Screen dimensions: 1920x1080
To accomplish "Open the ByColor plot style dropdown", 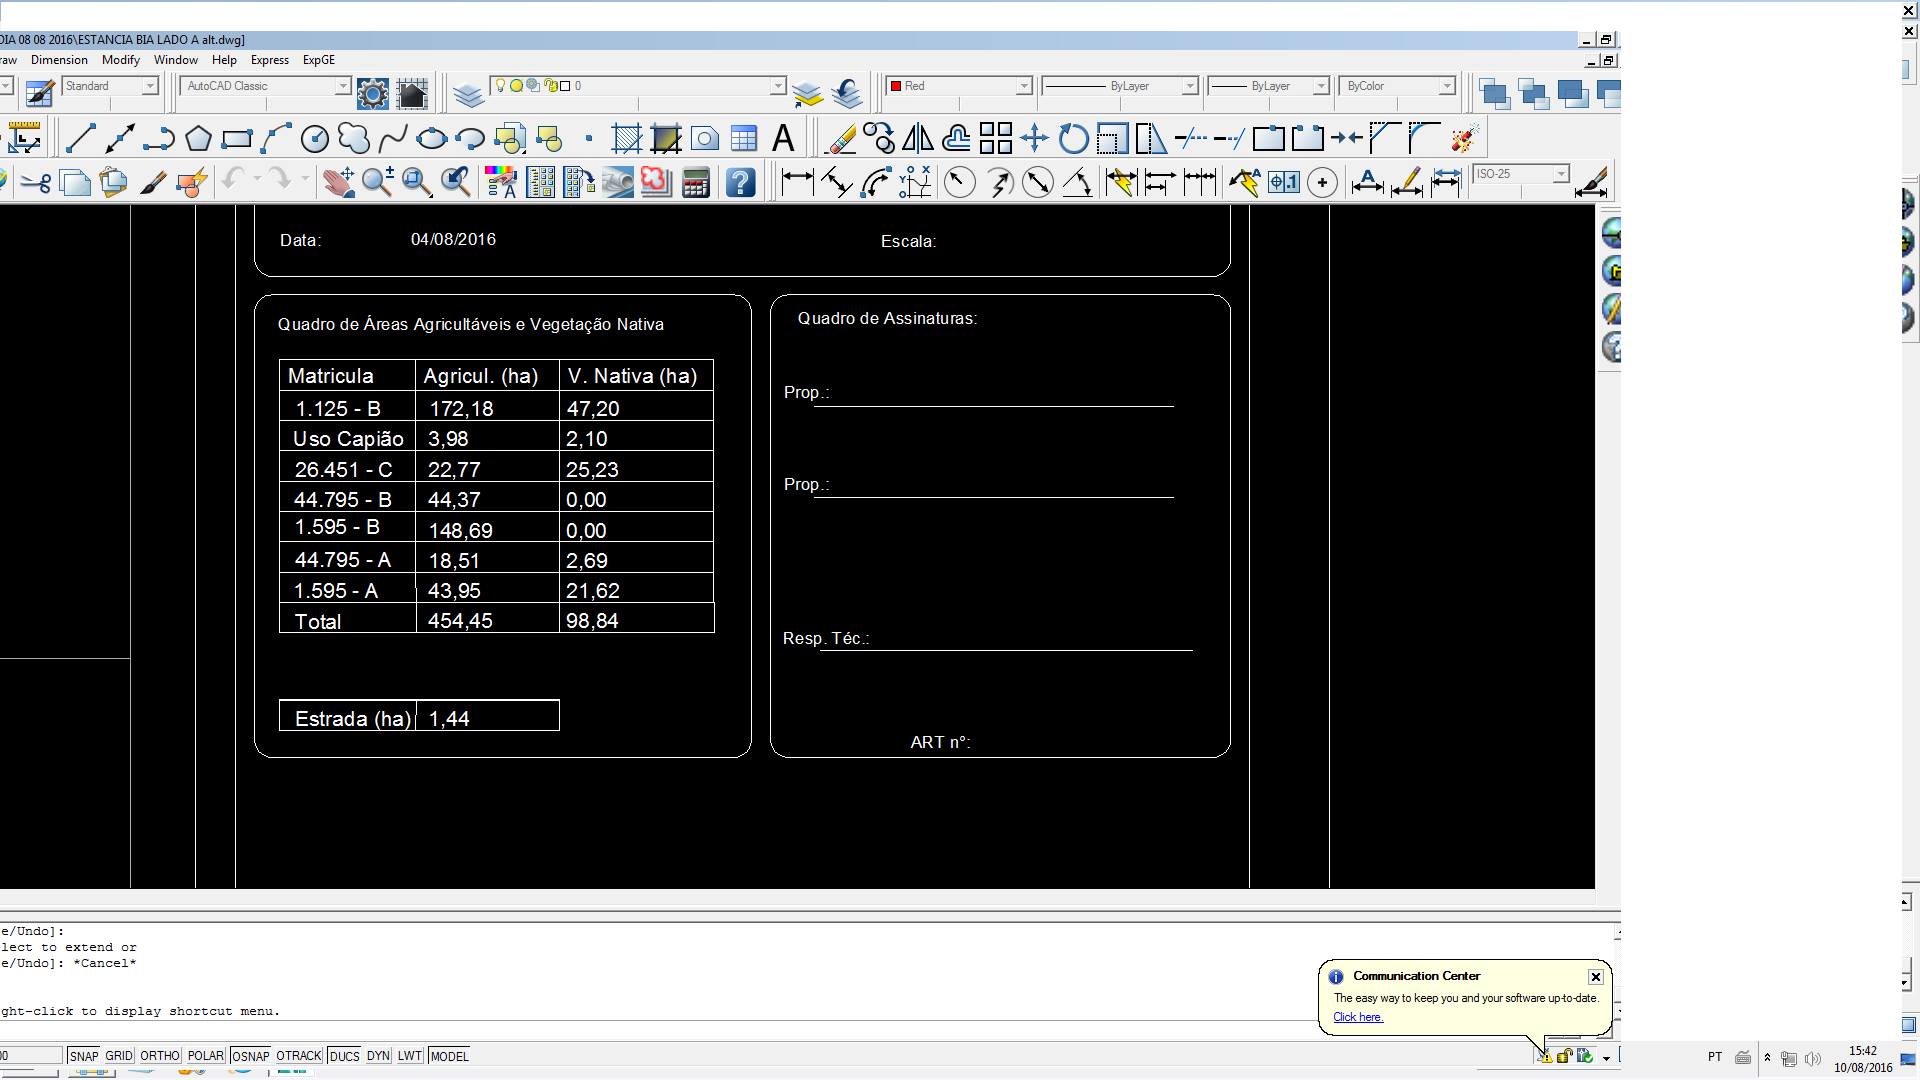I will point(1447,86).
